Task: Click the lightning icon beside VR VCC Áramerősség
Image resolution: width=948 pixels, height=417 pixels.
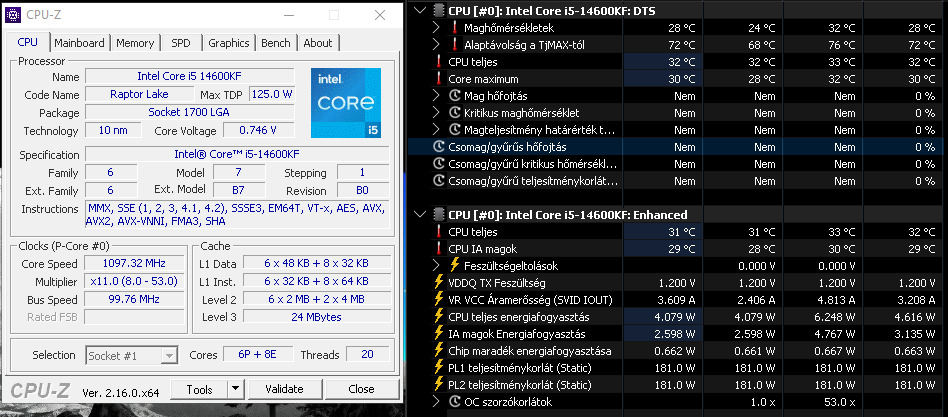Action: click(439, 300)
